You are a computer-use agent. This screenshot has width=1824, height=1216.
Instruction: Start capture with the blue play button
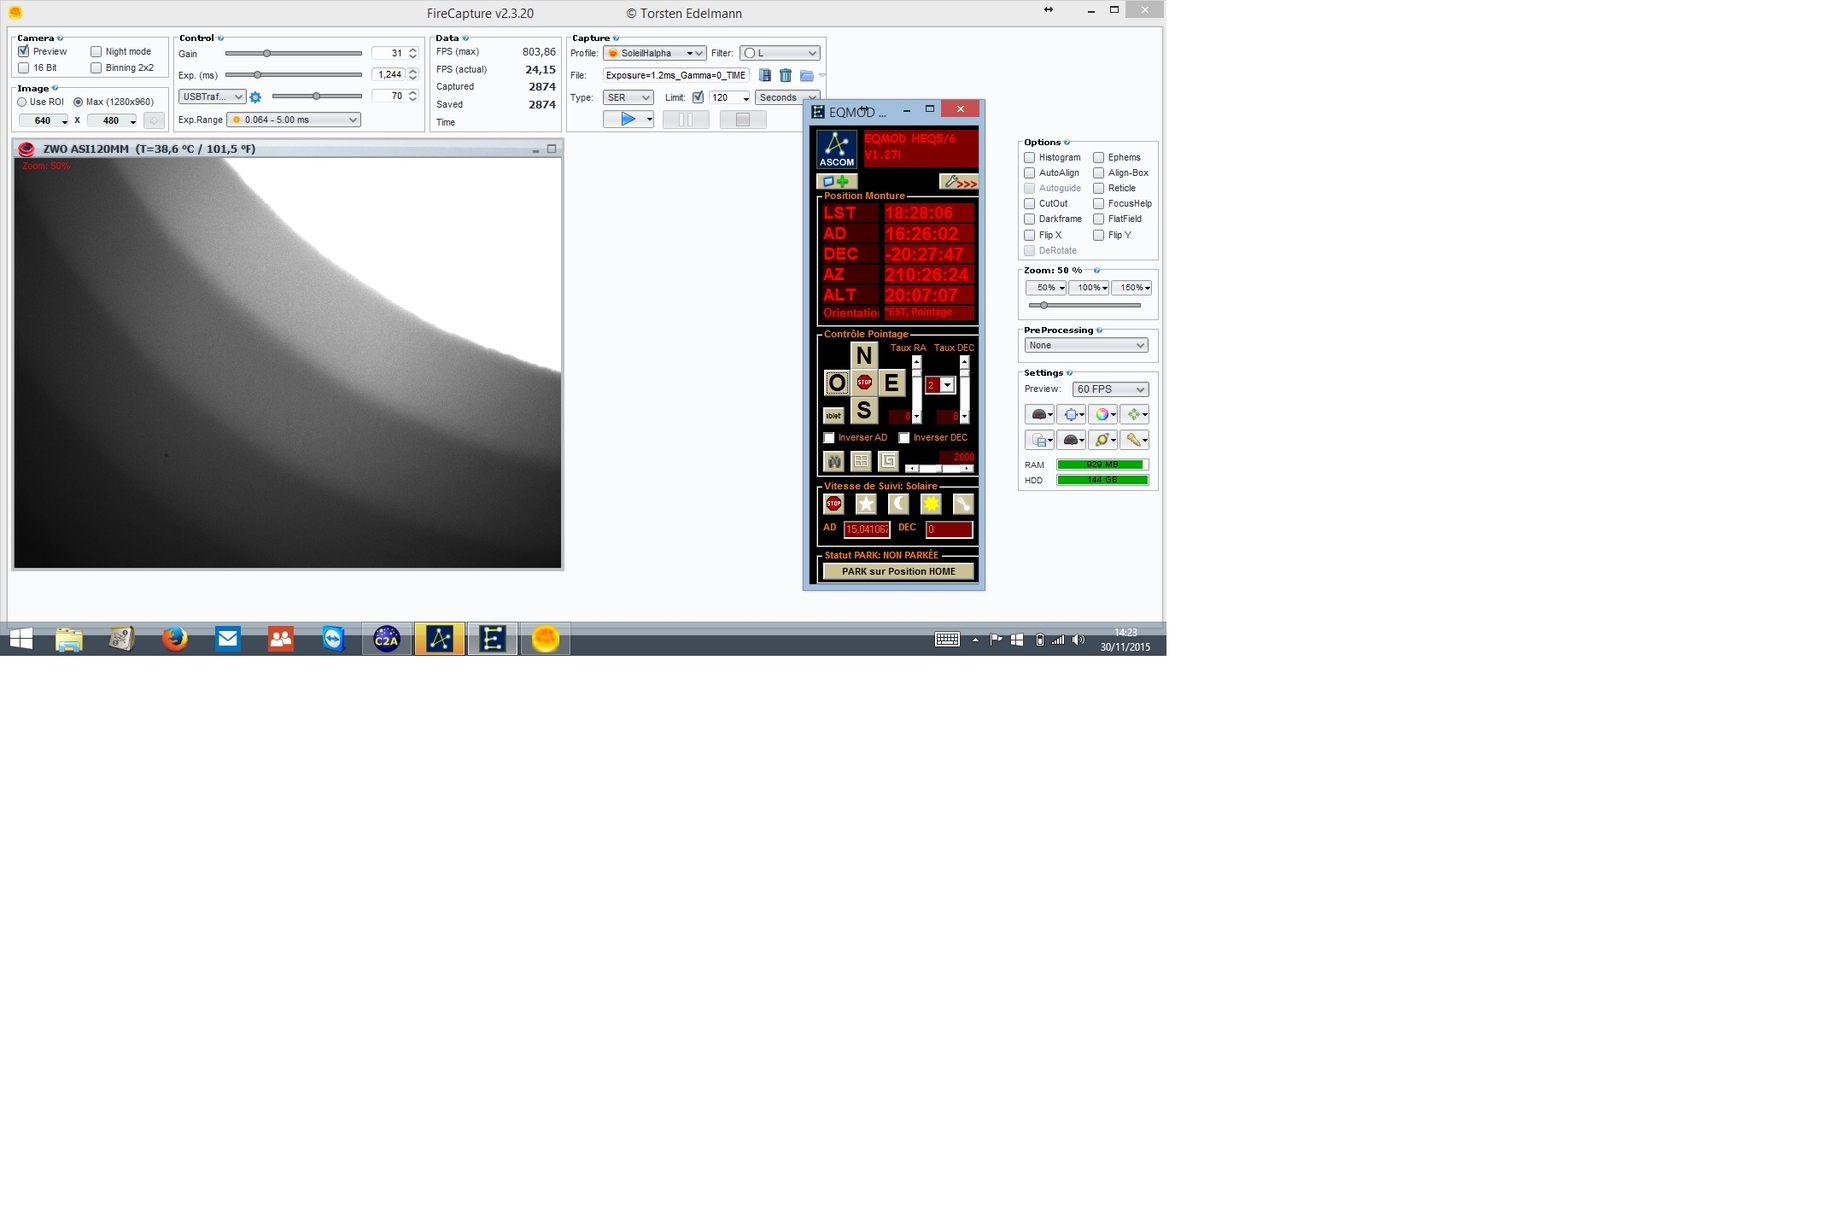628,119
